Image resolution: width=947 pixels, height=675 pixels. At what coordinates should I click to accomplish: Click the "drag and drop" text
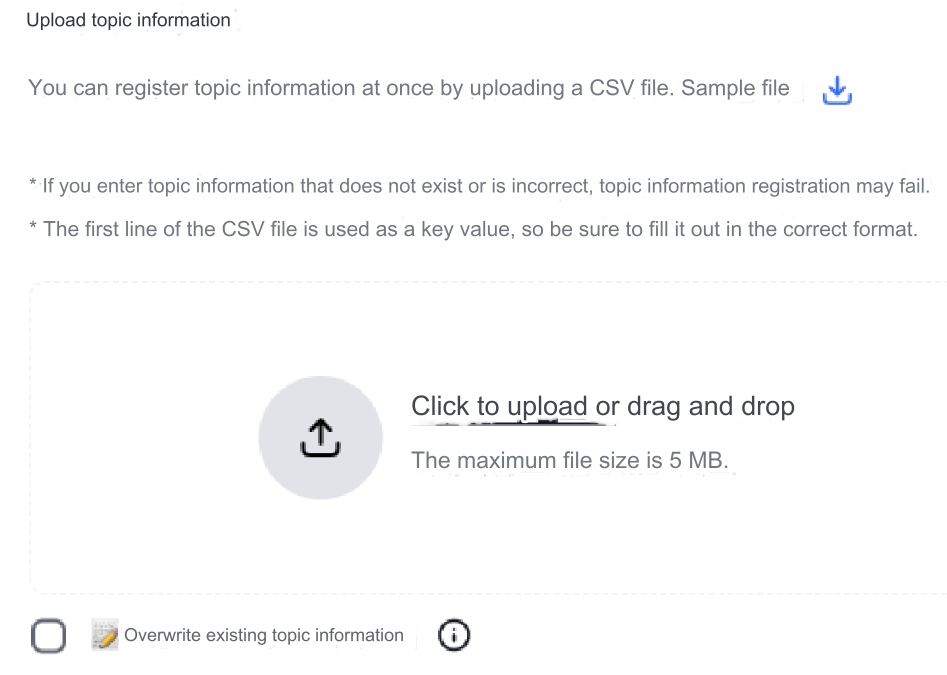(710, 406)
